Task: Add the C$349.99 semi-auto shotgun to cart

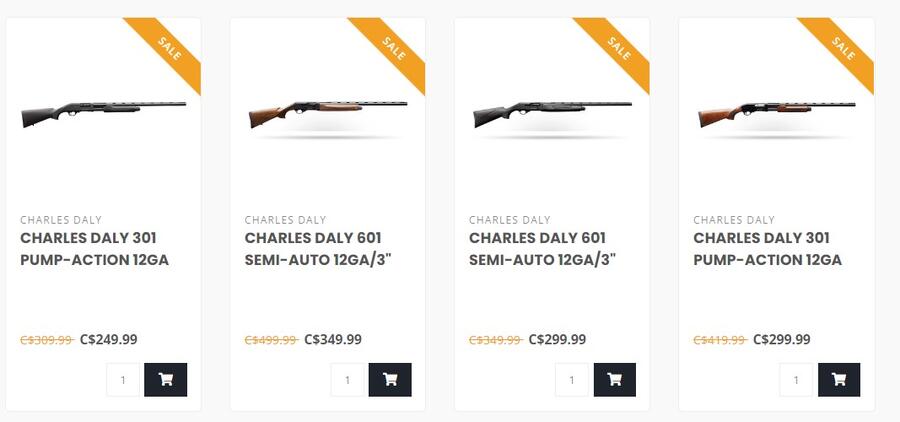Action: point(390,380)
